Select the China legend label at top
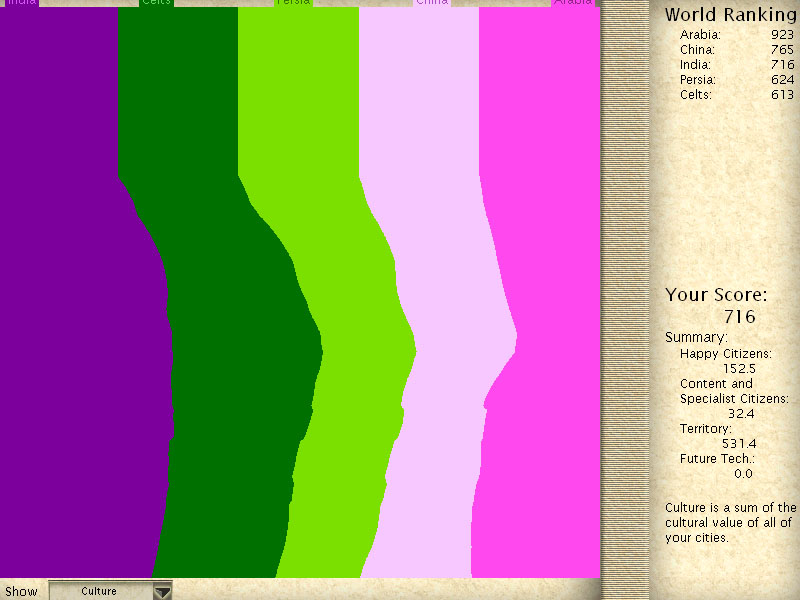Image resolution: width=800 pixels, height=600 pixels. pyautogui.click(x=432, y=3)
